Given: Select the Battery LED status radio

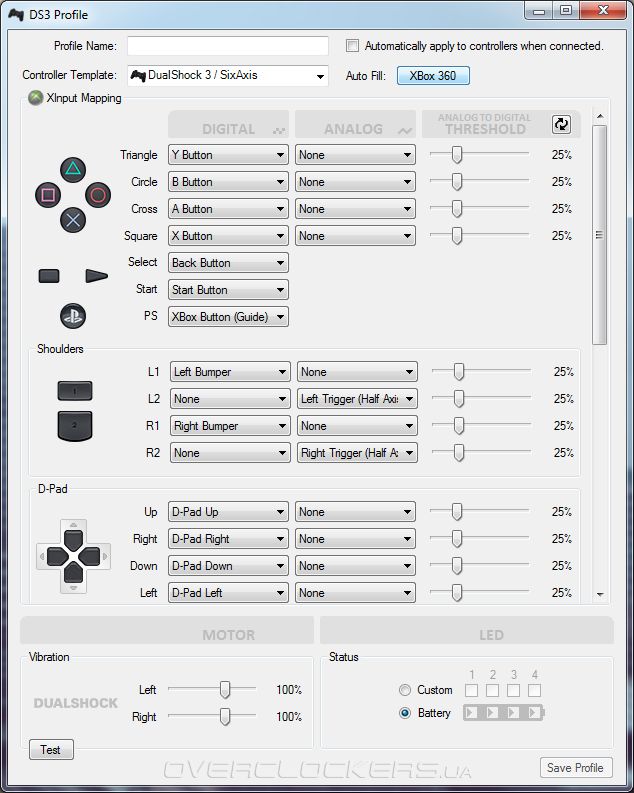Looking at the screenshot, I should tap(405, 713).
